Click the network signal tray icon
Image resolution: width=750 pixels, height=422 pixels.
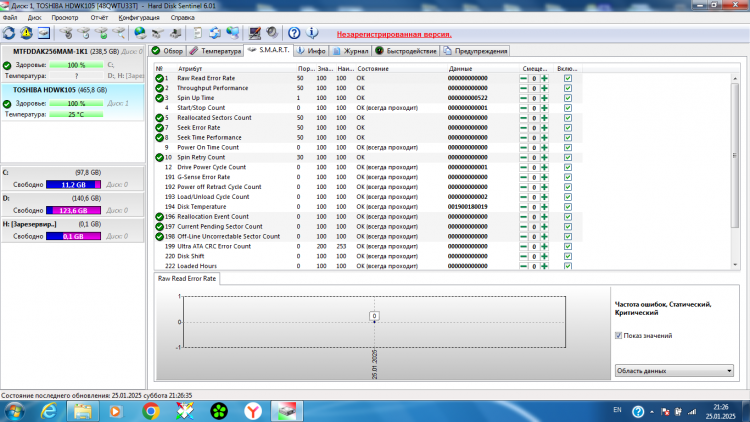[692, 411]
